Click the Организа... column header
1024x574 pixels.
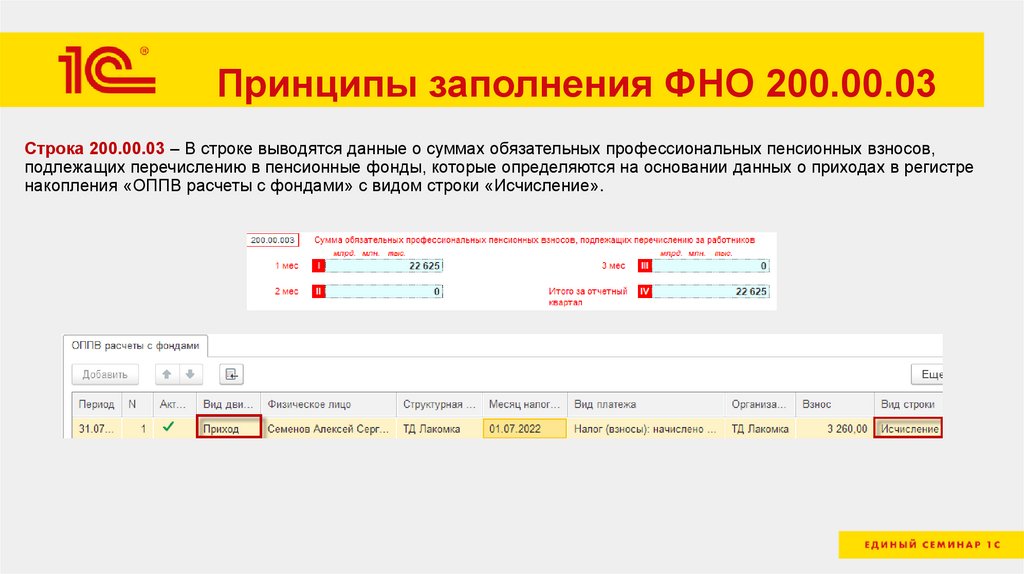pos(760,404)
